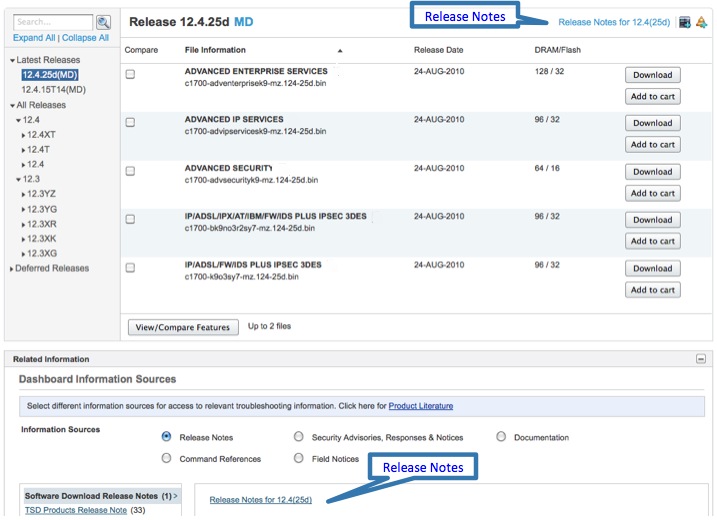Add Advanced IP Services to cart
The height and width of the screenshot is (520, 717).
(x=653, y=145)
